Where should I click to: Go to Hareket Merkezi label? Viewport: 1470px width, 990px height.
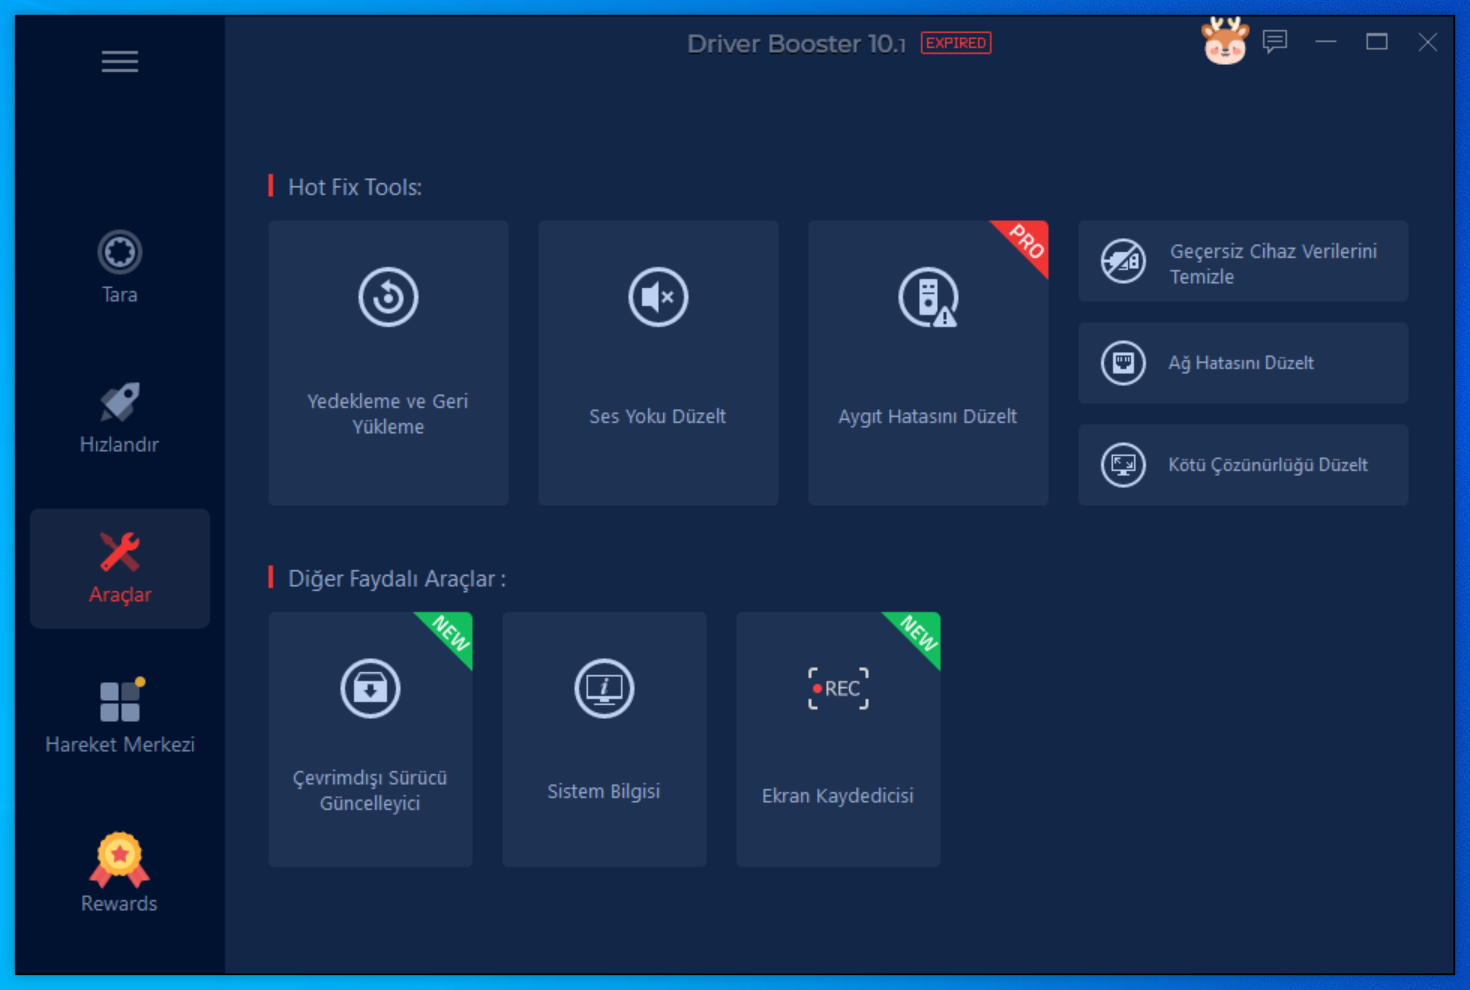click(120, 744)
